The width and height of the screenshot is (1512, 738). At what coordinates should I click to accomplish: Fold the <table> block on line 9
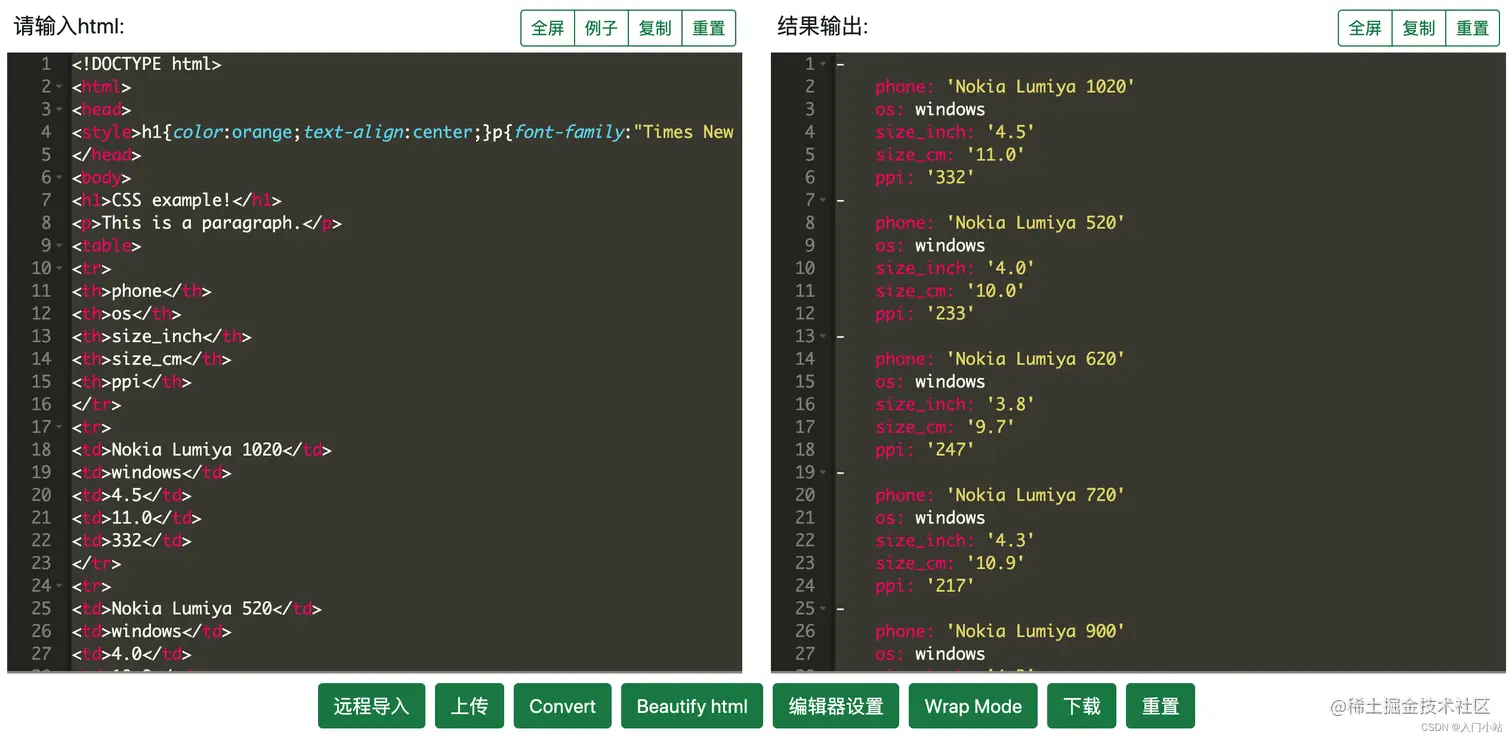[60, 246]
